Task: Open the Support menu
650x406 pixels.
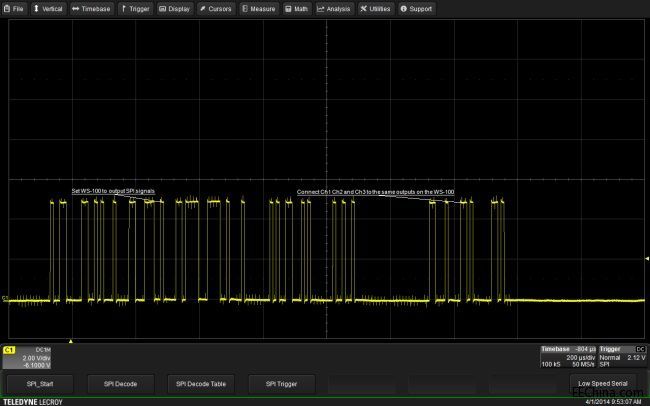Action: [417, 9]
